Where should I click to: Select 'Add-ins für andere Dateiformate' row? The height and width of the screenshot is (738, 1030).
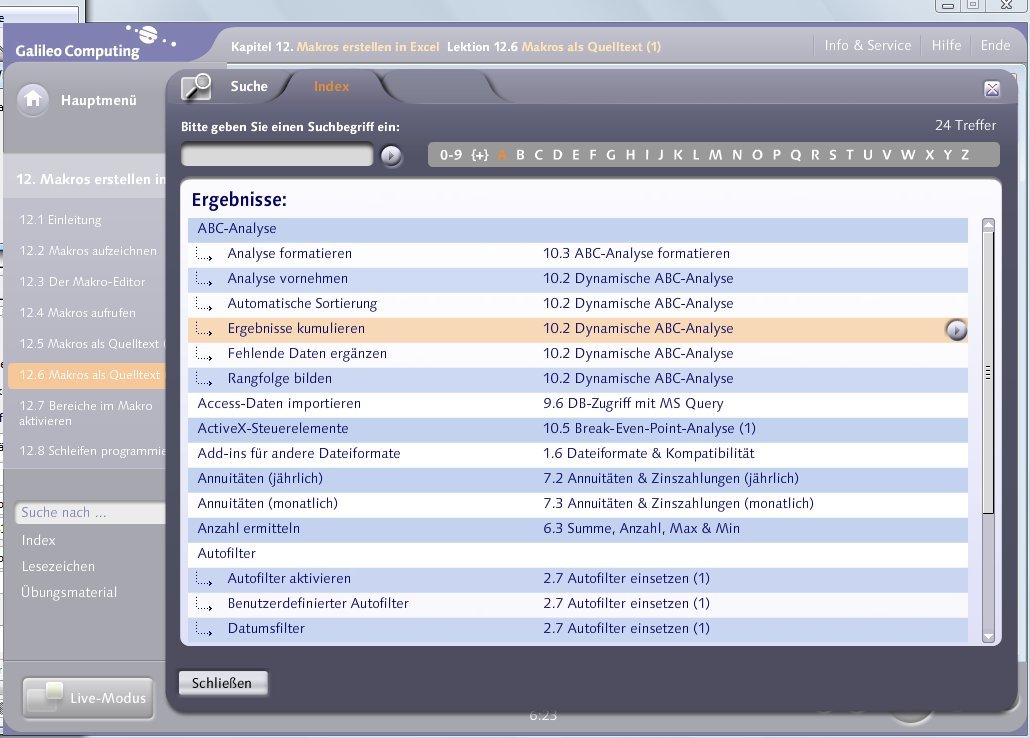(577, 453)
